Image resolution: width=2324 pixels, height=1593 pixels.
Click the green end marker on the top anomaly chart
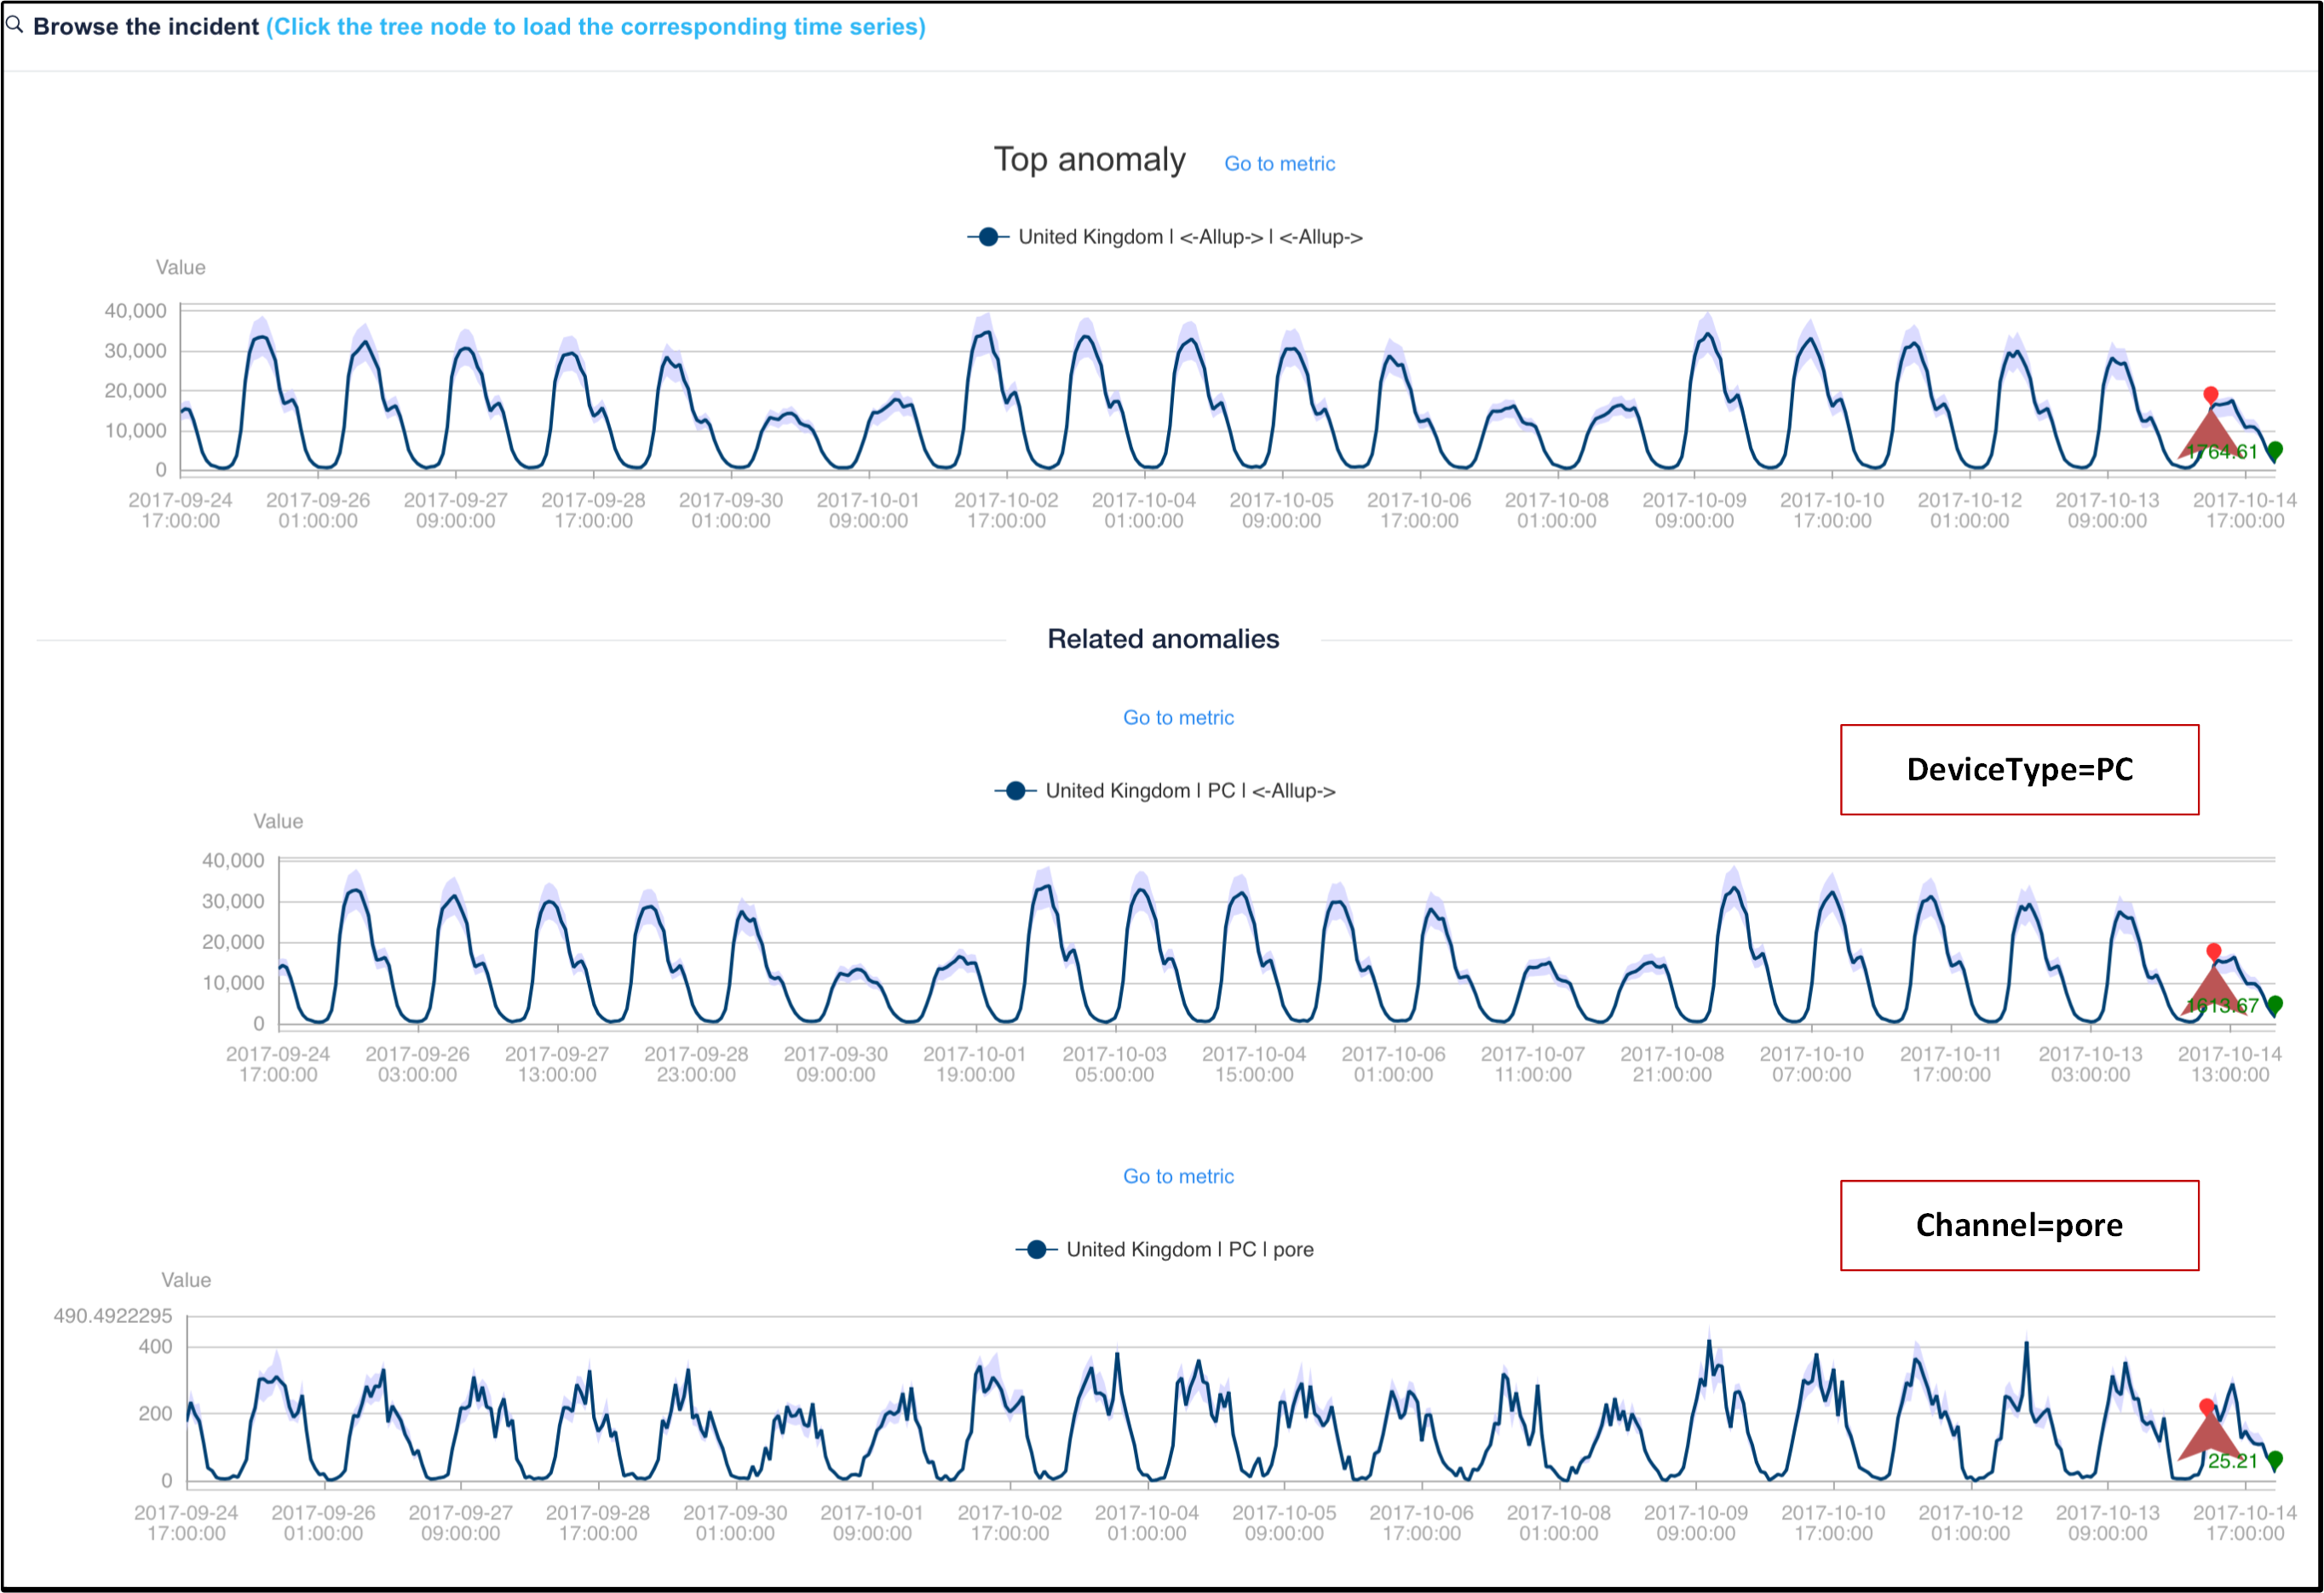click(2275, 451)
